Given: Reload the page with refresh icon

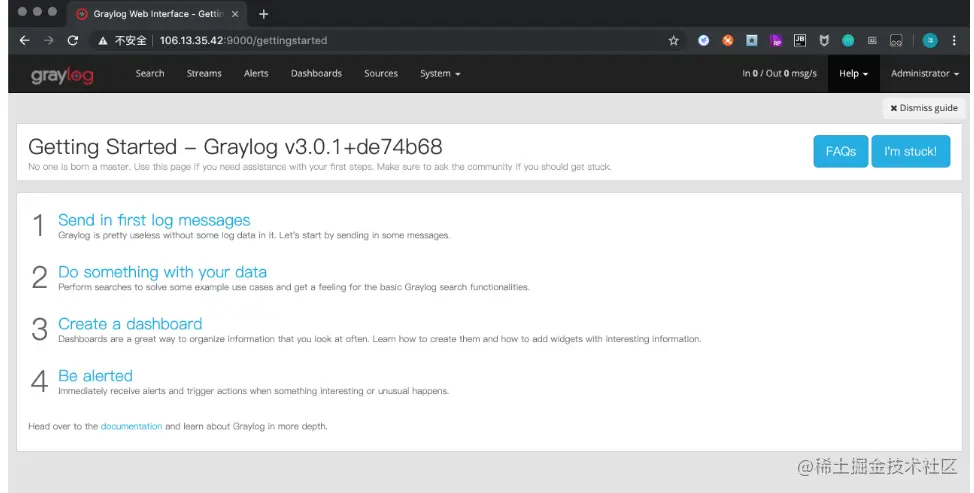Looking at the screenshot, I should click(x=73, y=40).
